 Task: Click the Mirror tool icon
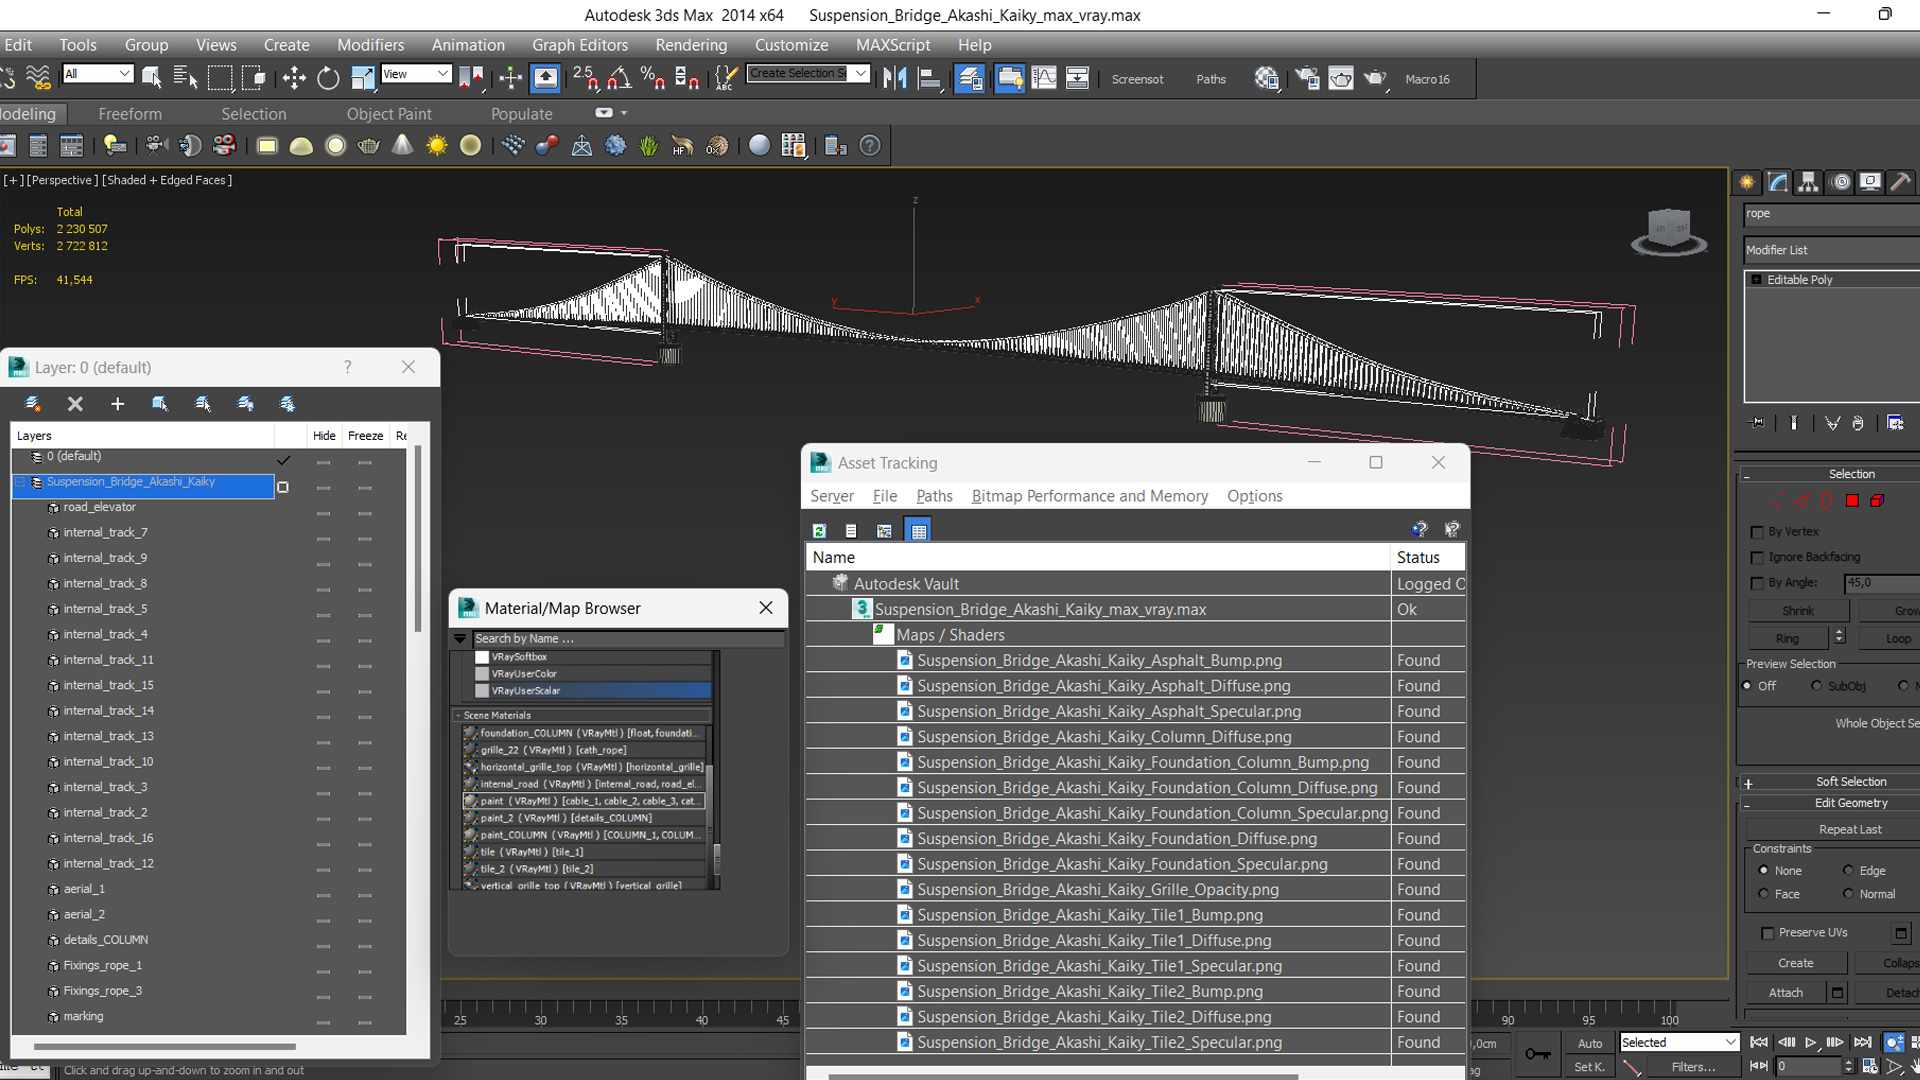895,78
